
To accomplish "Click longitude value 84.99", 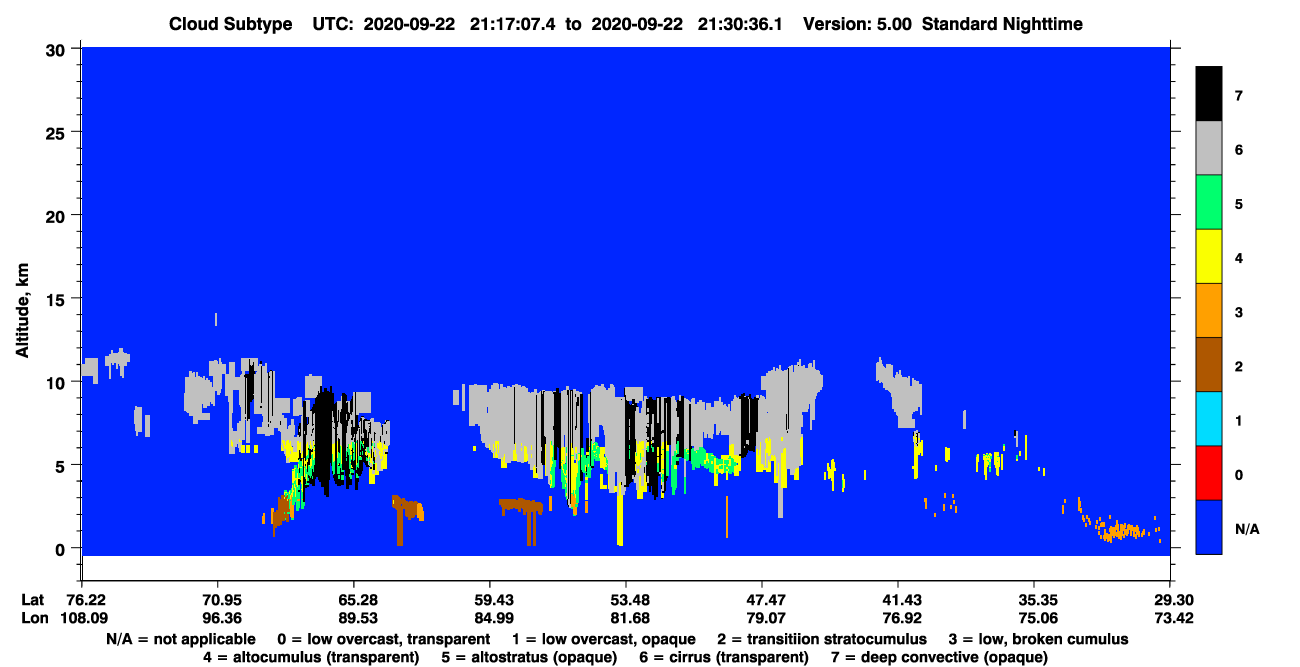I will pyautogui.click(x=489, y=618).
